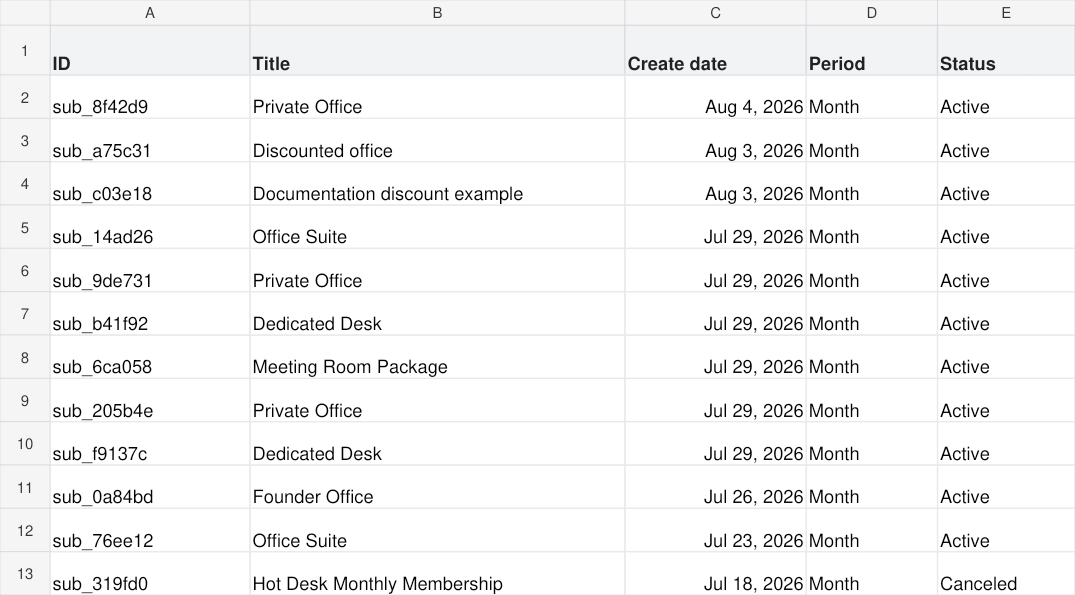Click the 'Create date' header cell
This screenshot has width=1075, height=595.
(715, 51)
